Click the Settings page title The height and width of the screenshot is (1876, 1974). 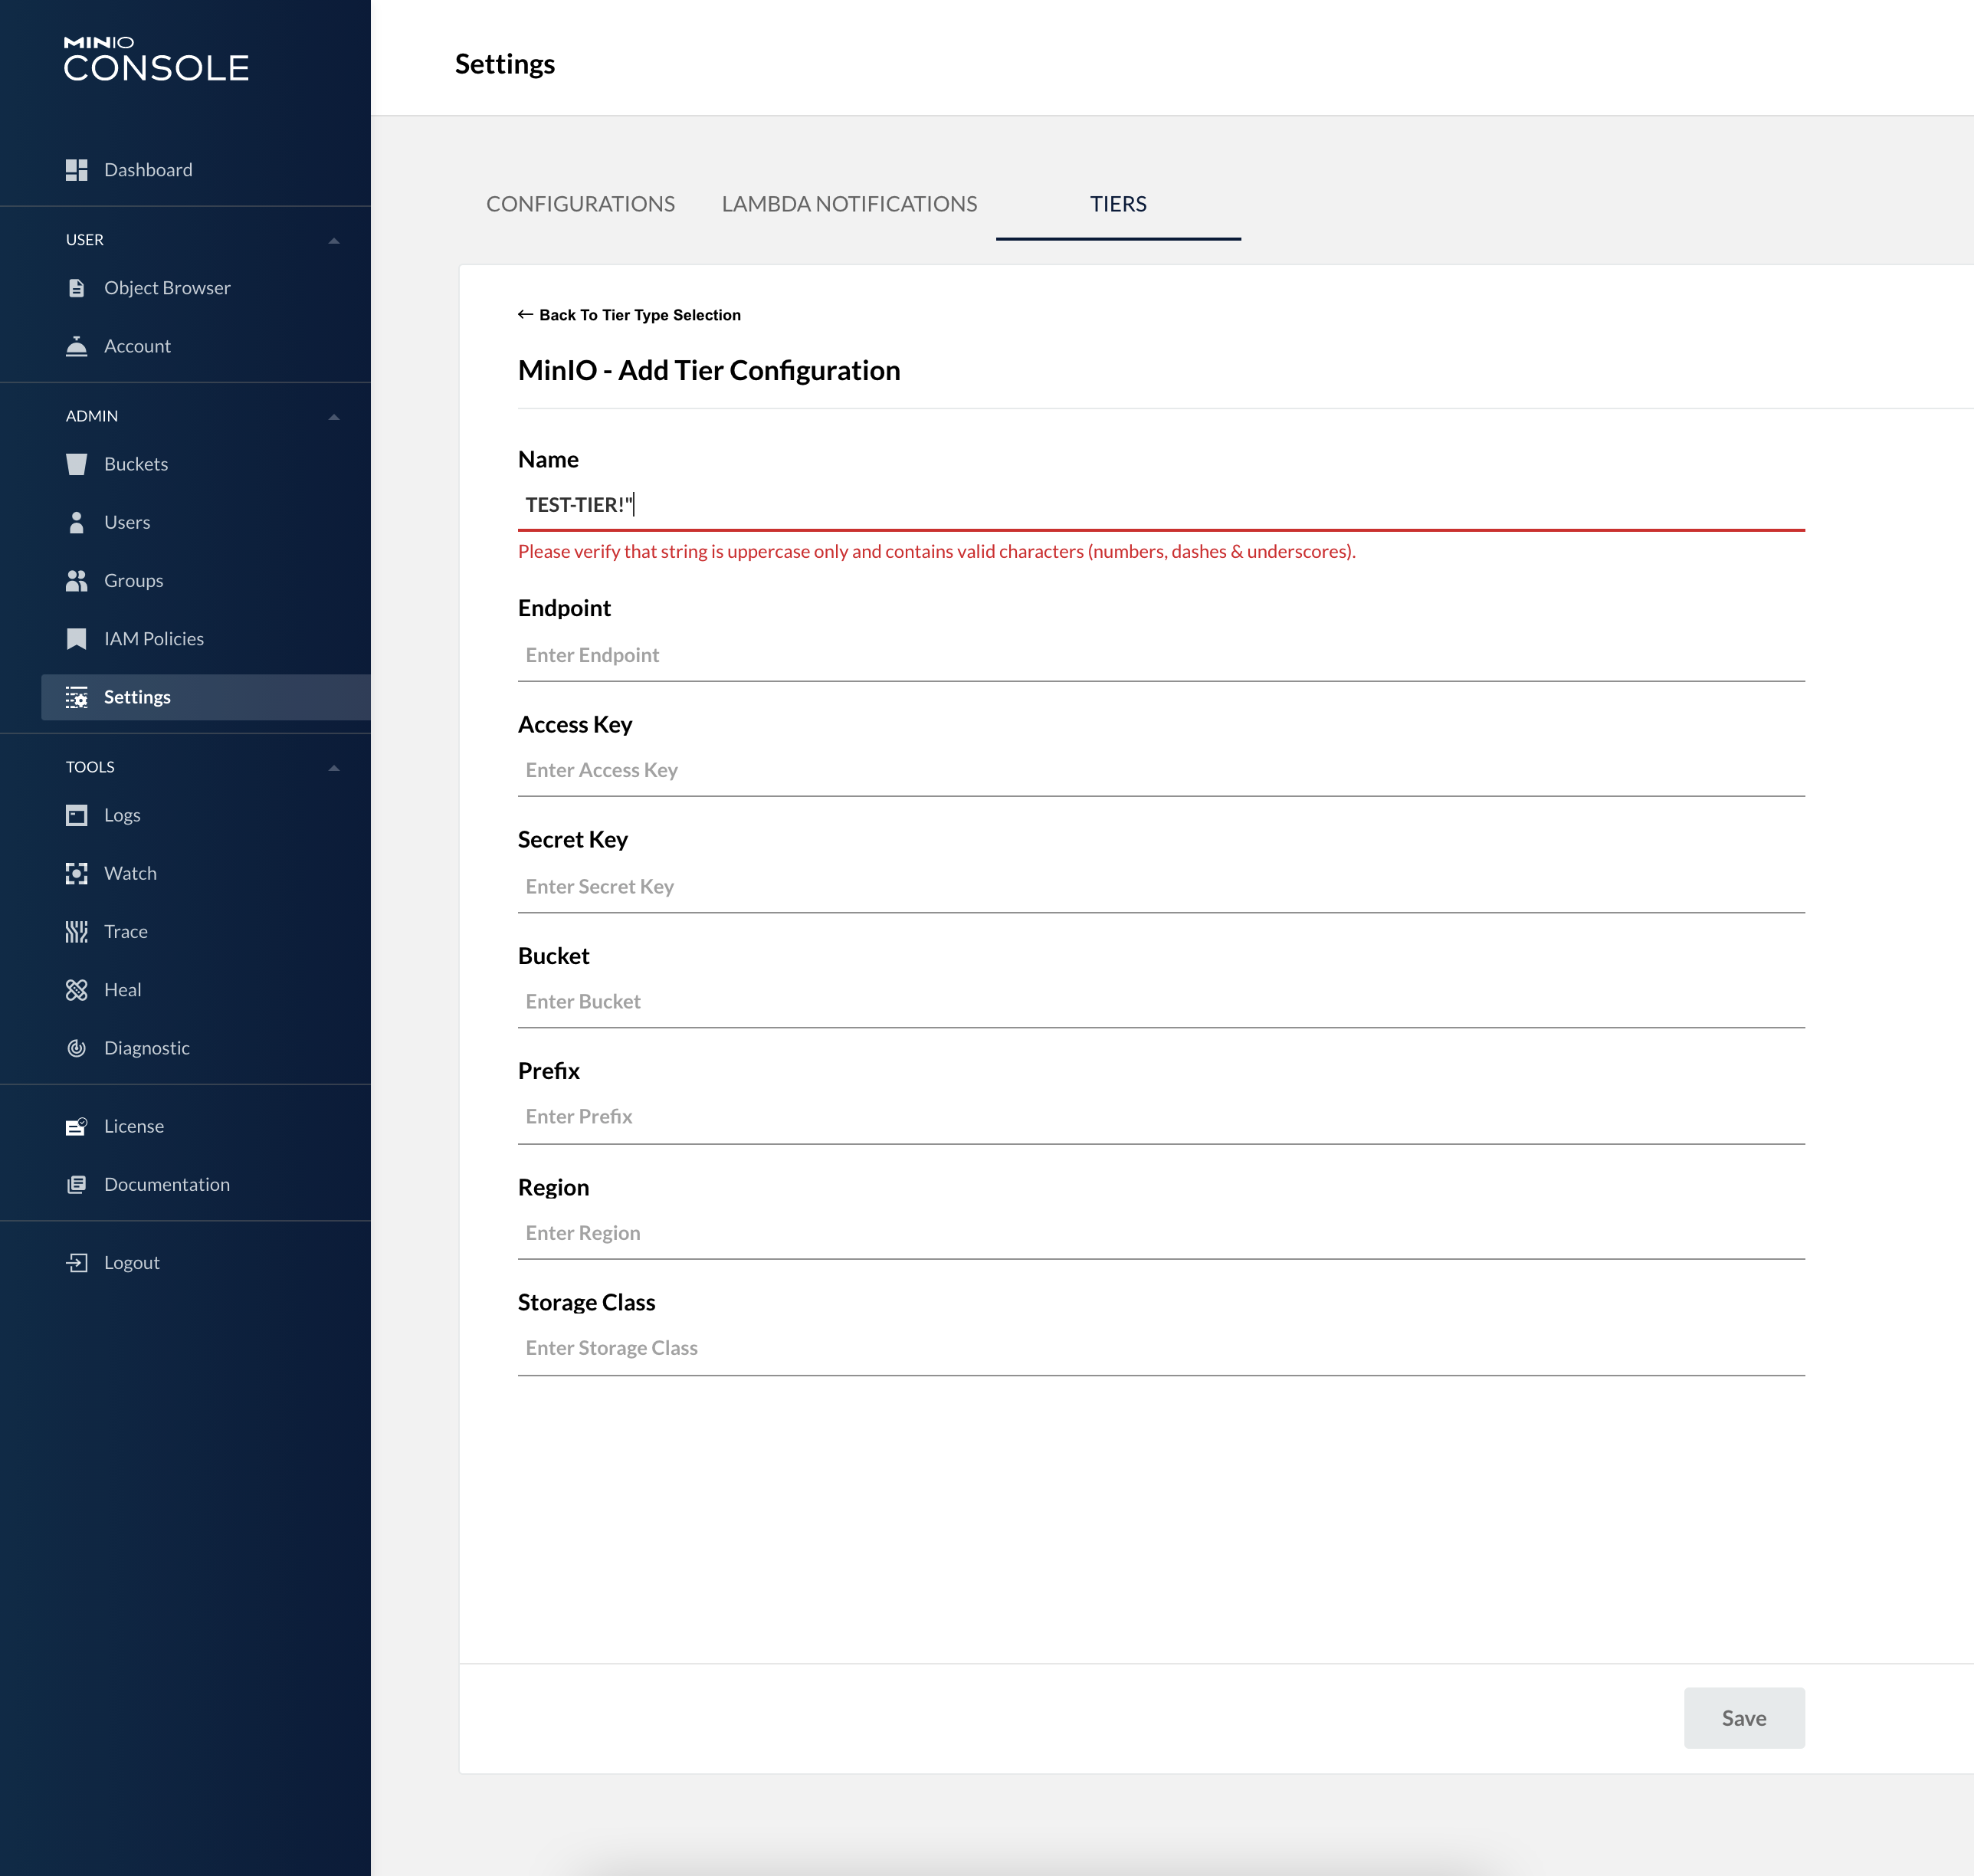[505, 65]
